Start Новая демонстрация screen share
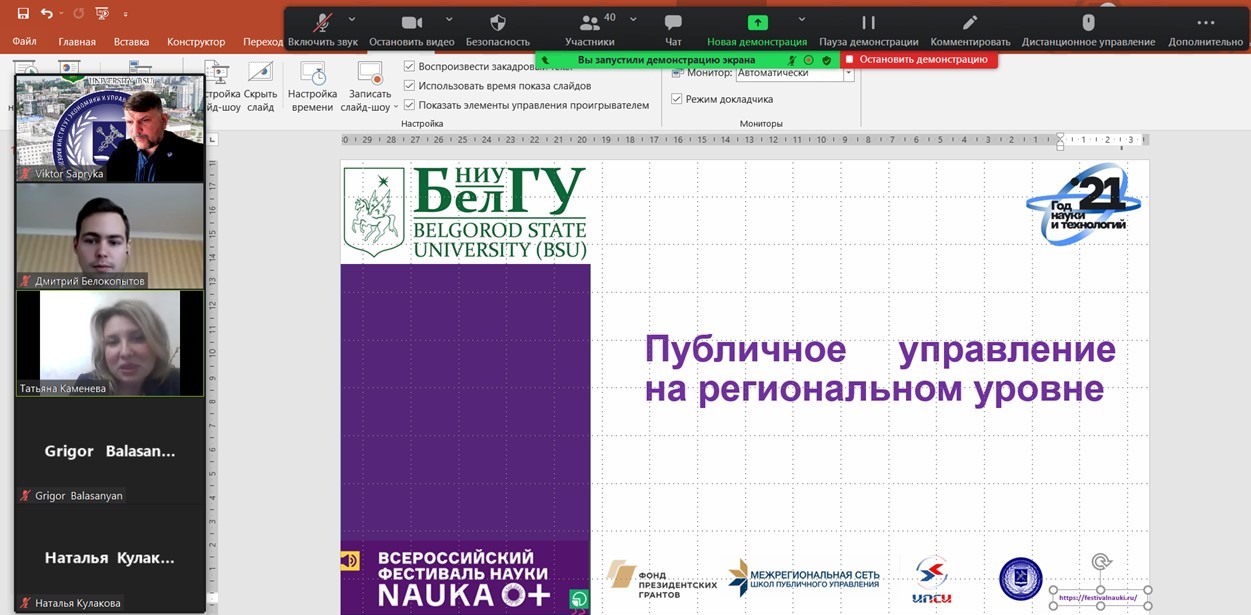 click(x=756, y=24)
